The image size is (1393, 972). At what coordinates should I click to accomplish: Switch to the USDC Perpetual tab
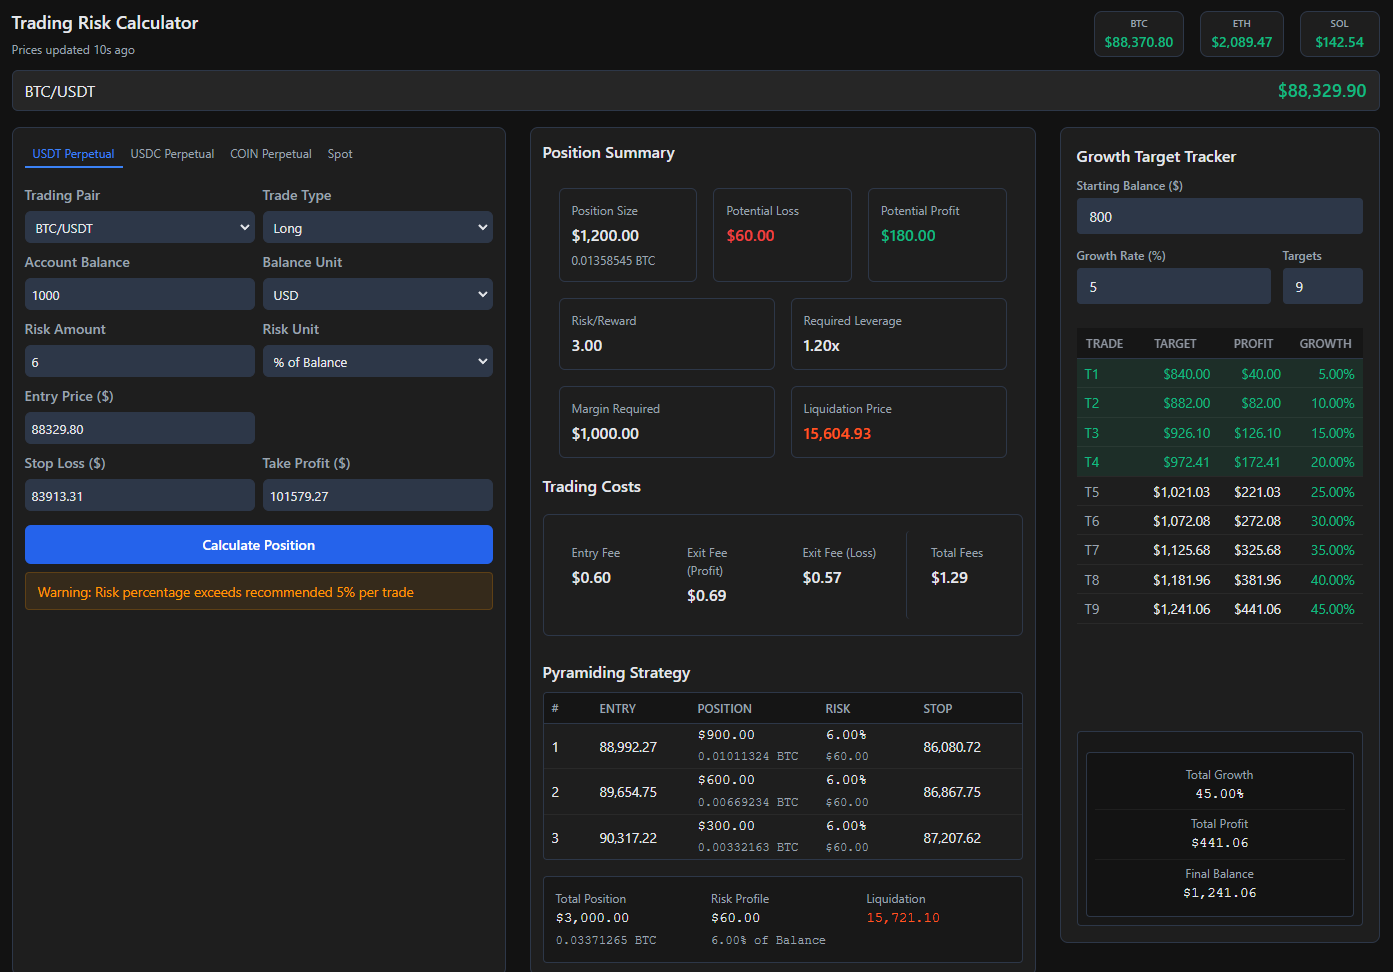[x=172, y=154]
